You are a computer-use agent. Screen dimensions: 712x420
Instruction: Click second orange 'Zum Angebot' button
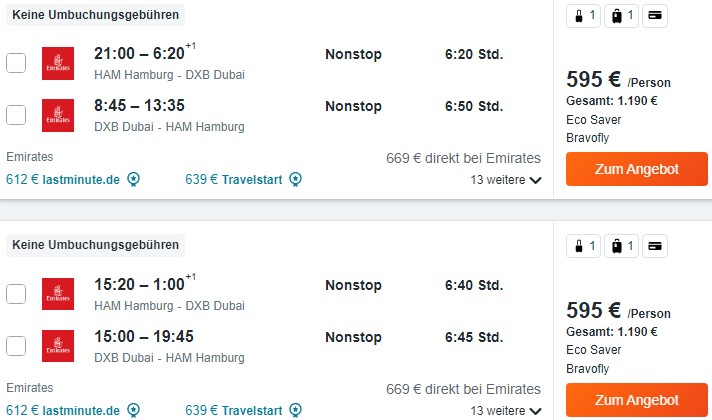637,400
